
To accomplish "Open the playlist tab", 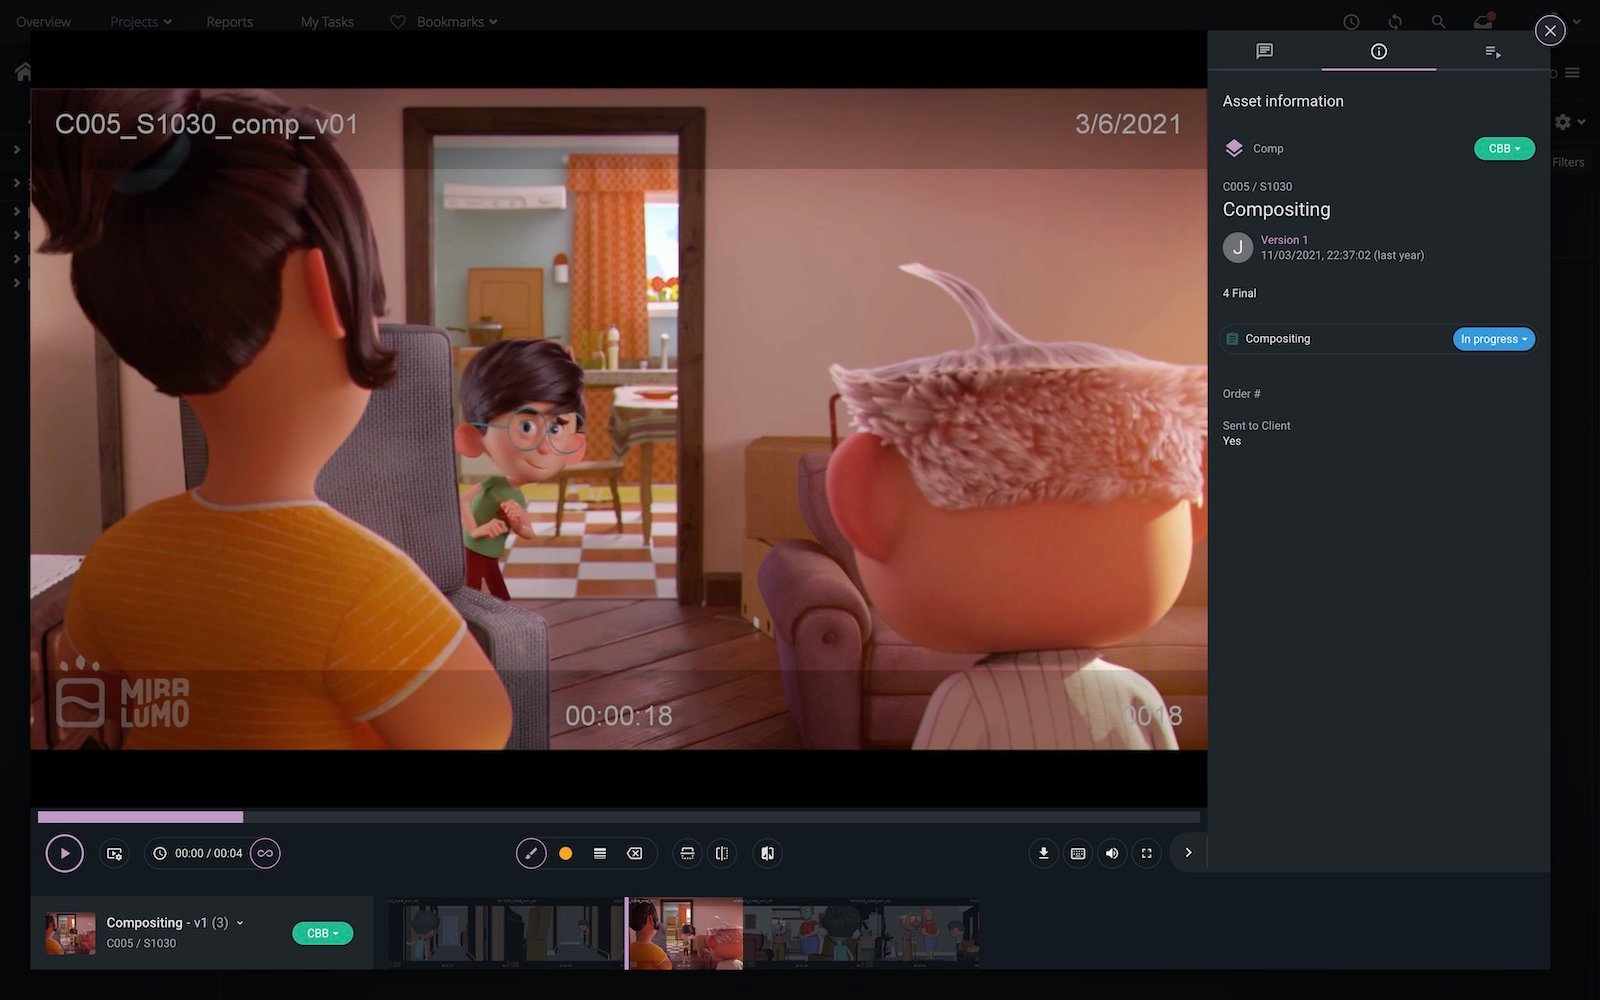I will coord(1492,51).
